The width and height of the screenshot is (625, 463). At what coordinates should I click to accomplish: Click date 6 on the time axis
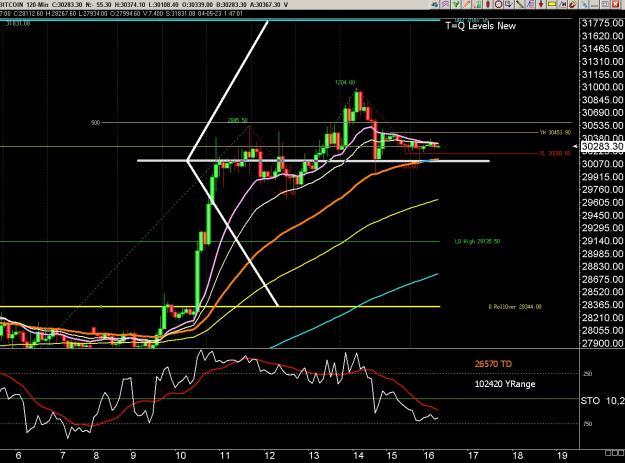[x=18, y=455]
